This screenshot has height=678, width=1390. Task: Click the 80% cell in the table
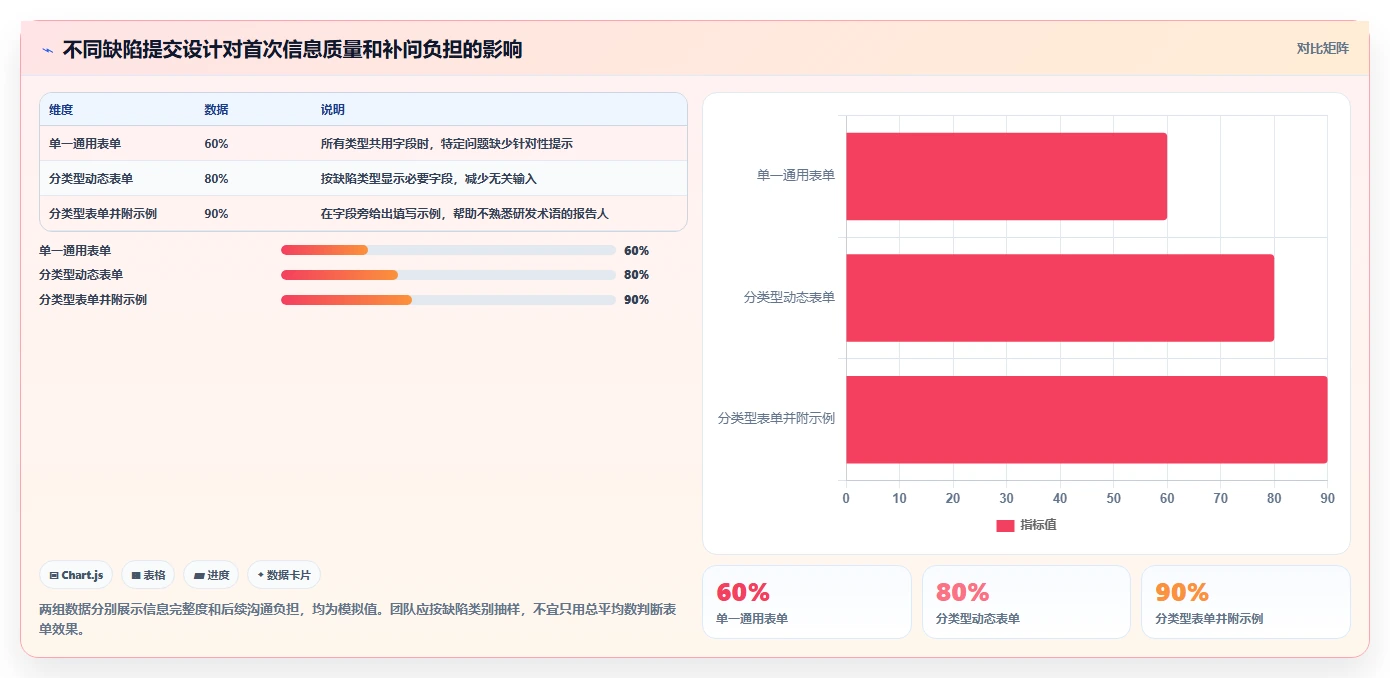(x=216, y=179)
